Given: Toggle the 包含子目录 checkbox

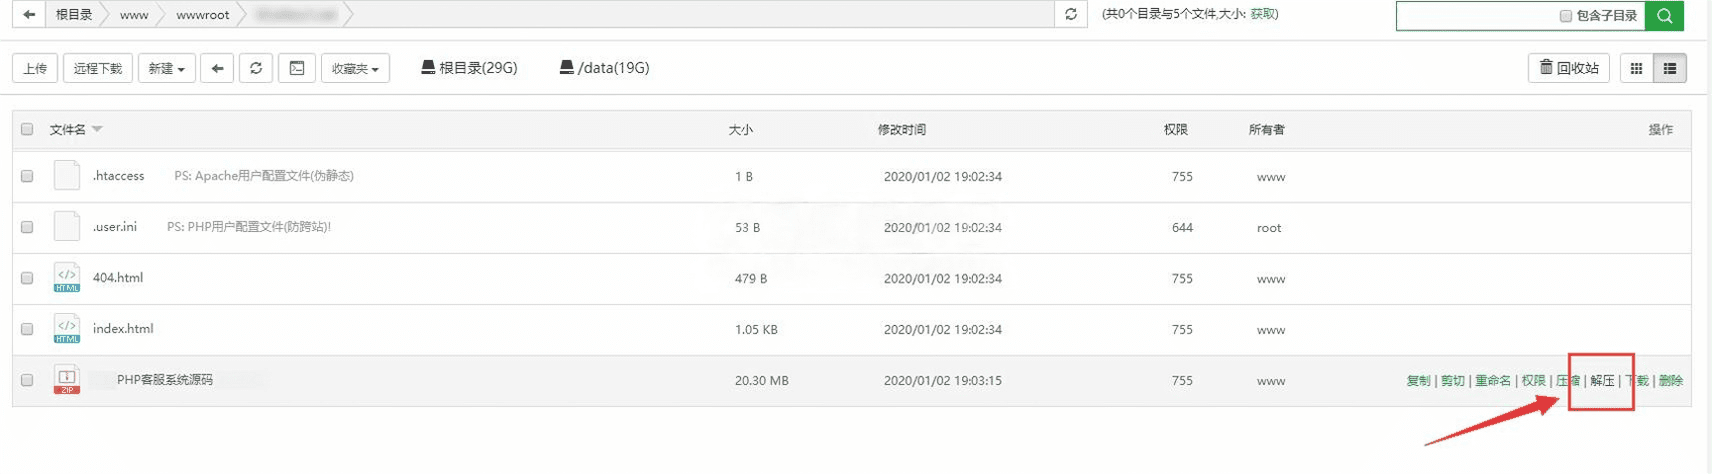Looking at the screenshot, I should pyautogui.click(x=1566, y=16).
